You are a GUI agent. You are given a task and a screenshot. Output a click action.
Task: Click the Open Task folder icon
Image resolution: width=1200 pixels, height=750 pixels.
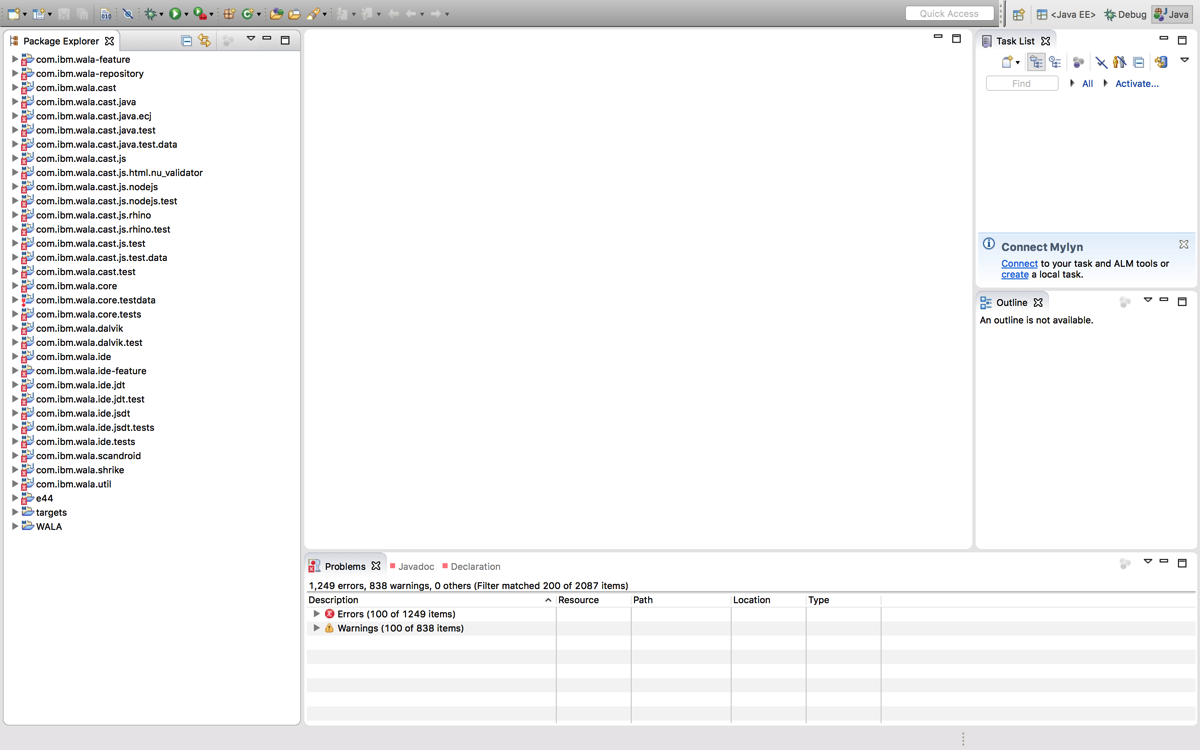pyautogui.click(x=294, y=14)
